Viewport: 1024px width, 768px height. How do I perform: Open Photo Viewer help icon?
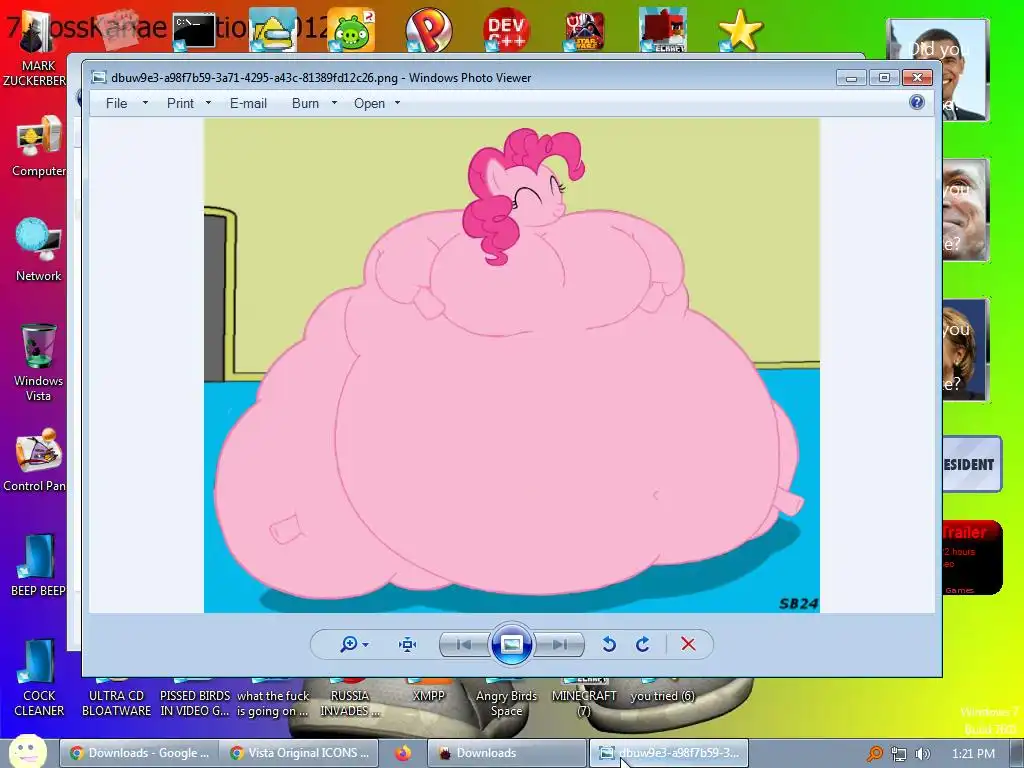coord(917,102)
